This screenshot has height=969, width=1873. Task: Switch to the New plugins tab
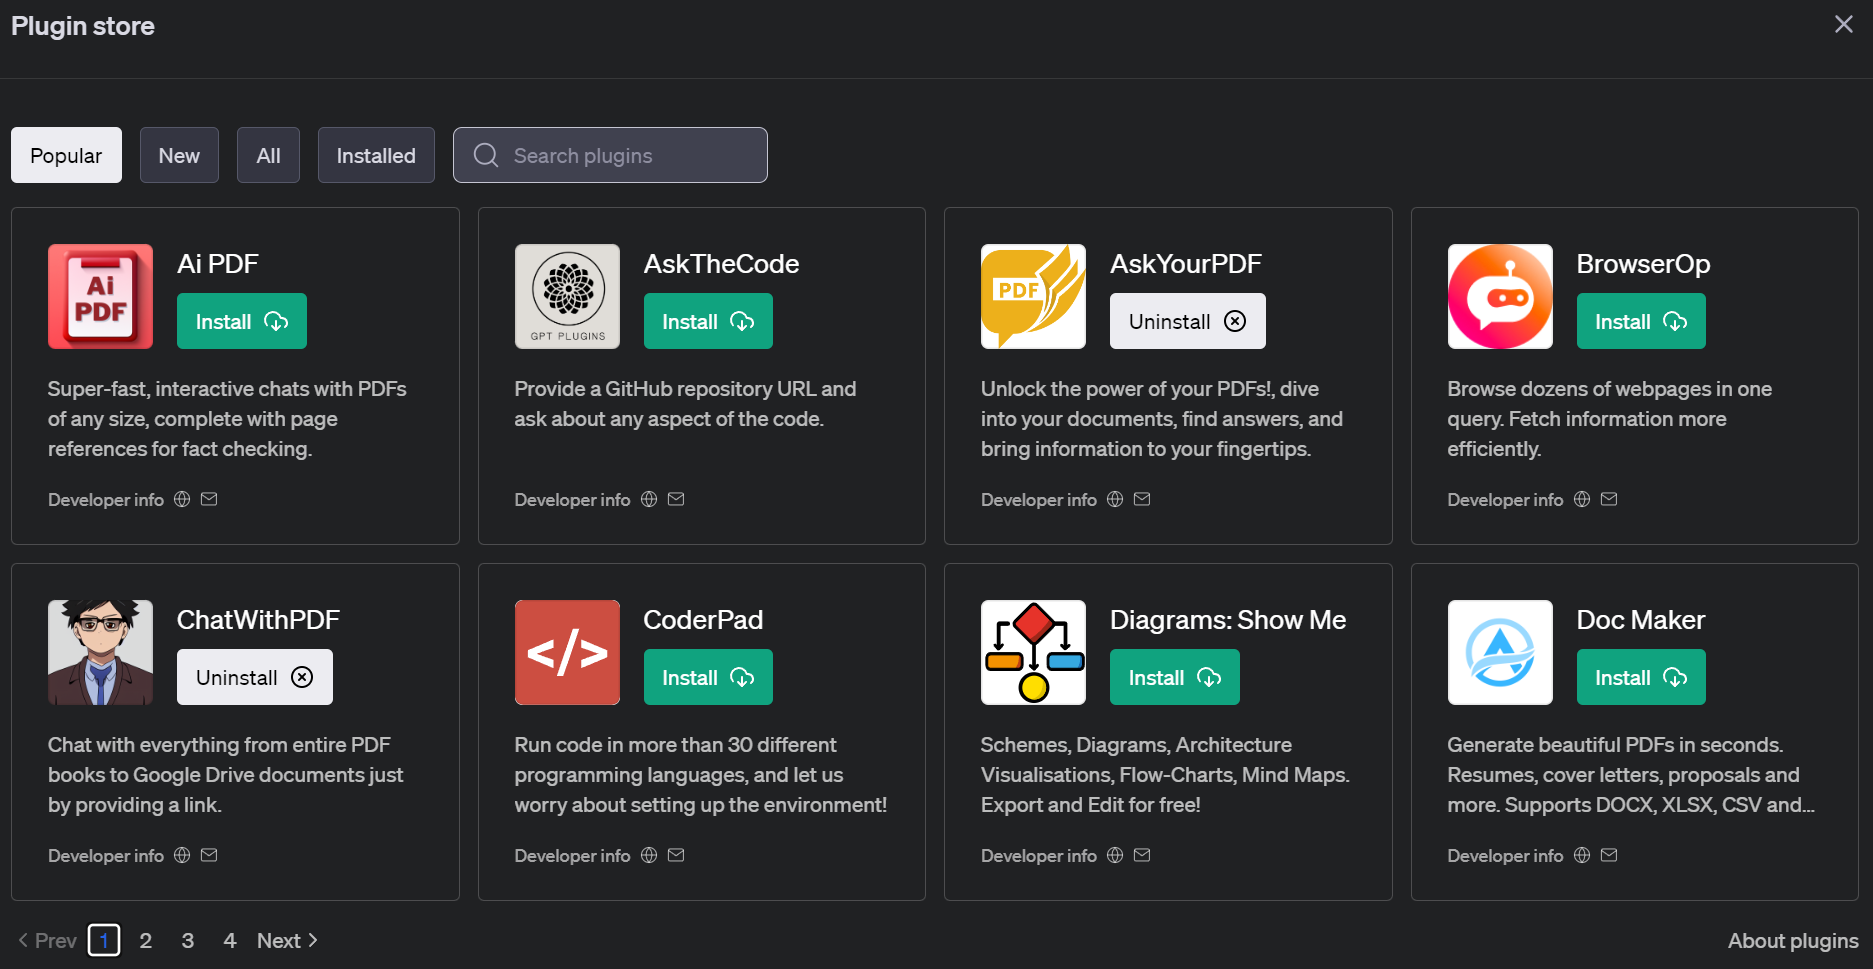click(179, 155)
